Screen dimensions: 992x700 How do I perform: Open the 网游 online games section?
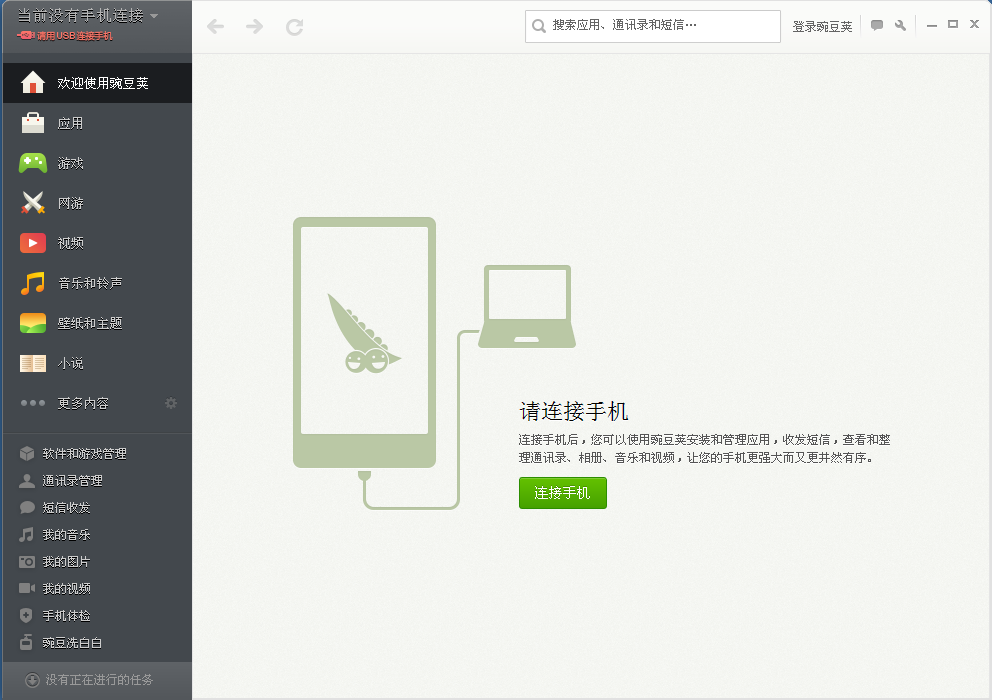pos(97,203)
